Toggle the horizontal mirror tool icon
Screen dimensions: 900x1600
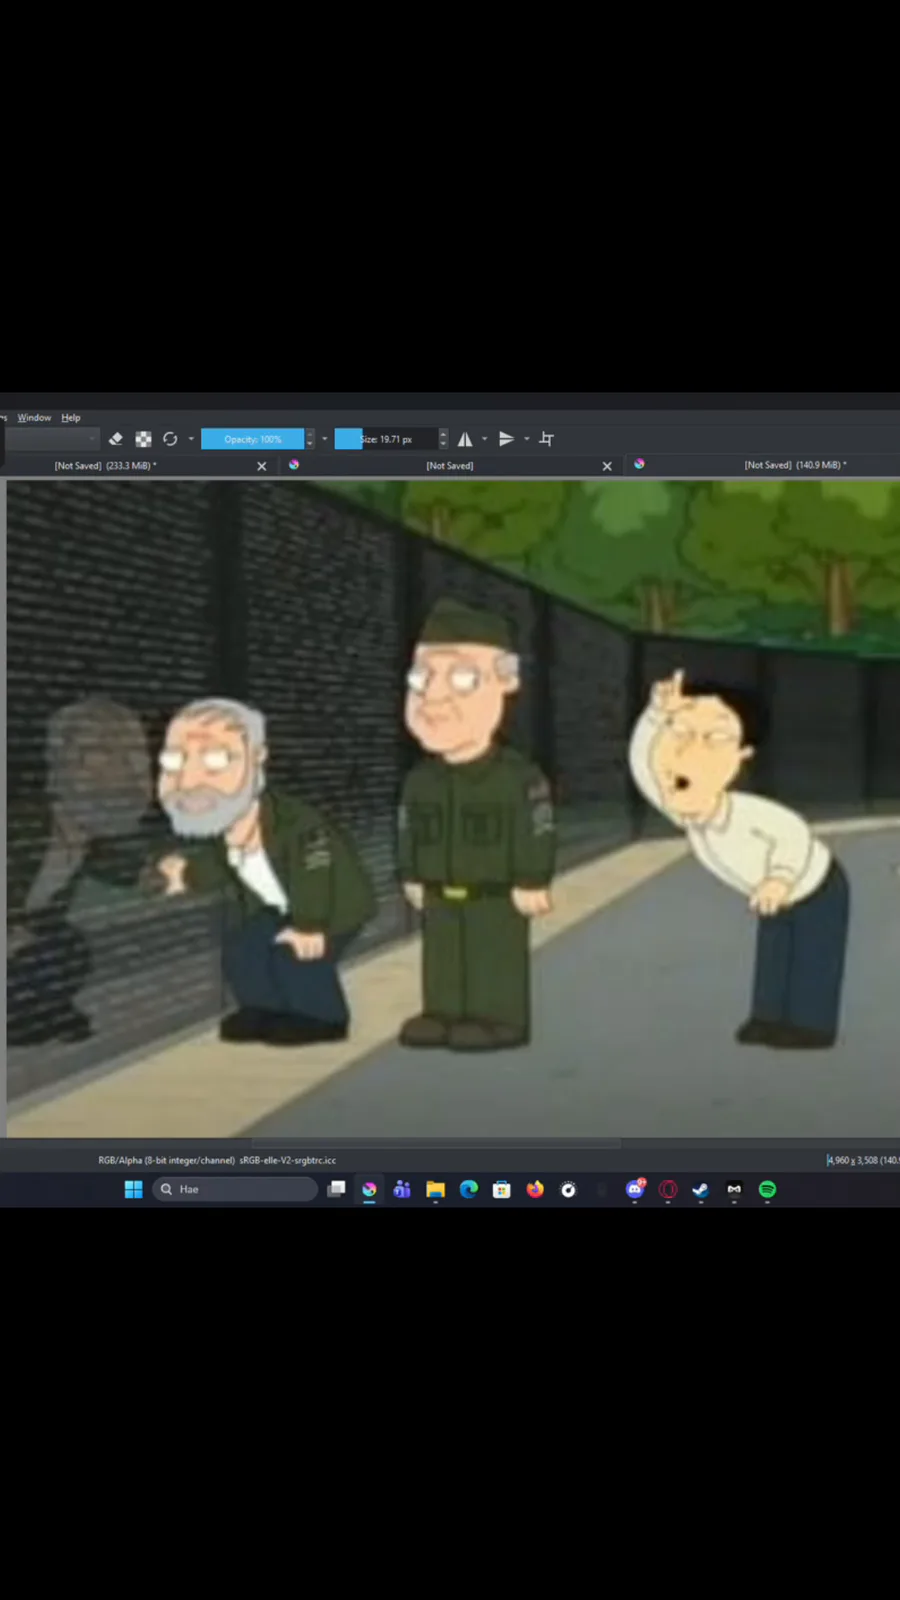pos(465,439)
